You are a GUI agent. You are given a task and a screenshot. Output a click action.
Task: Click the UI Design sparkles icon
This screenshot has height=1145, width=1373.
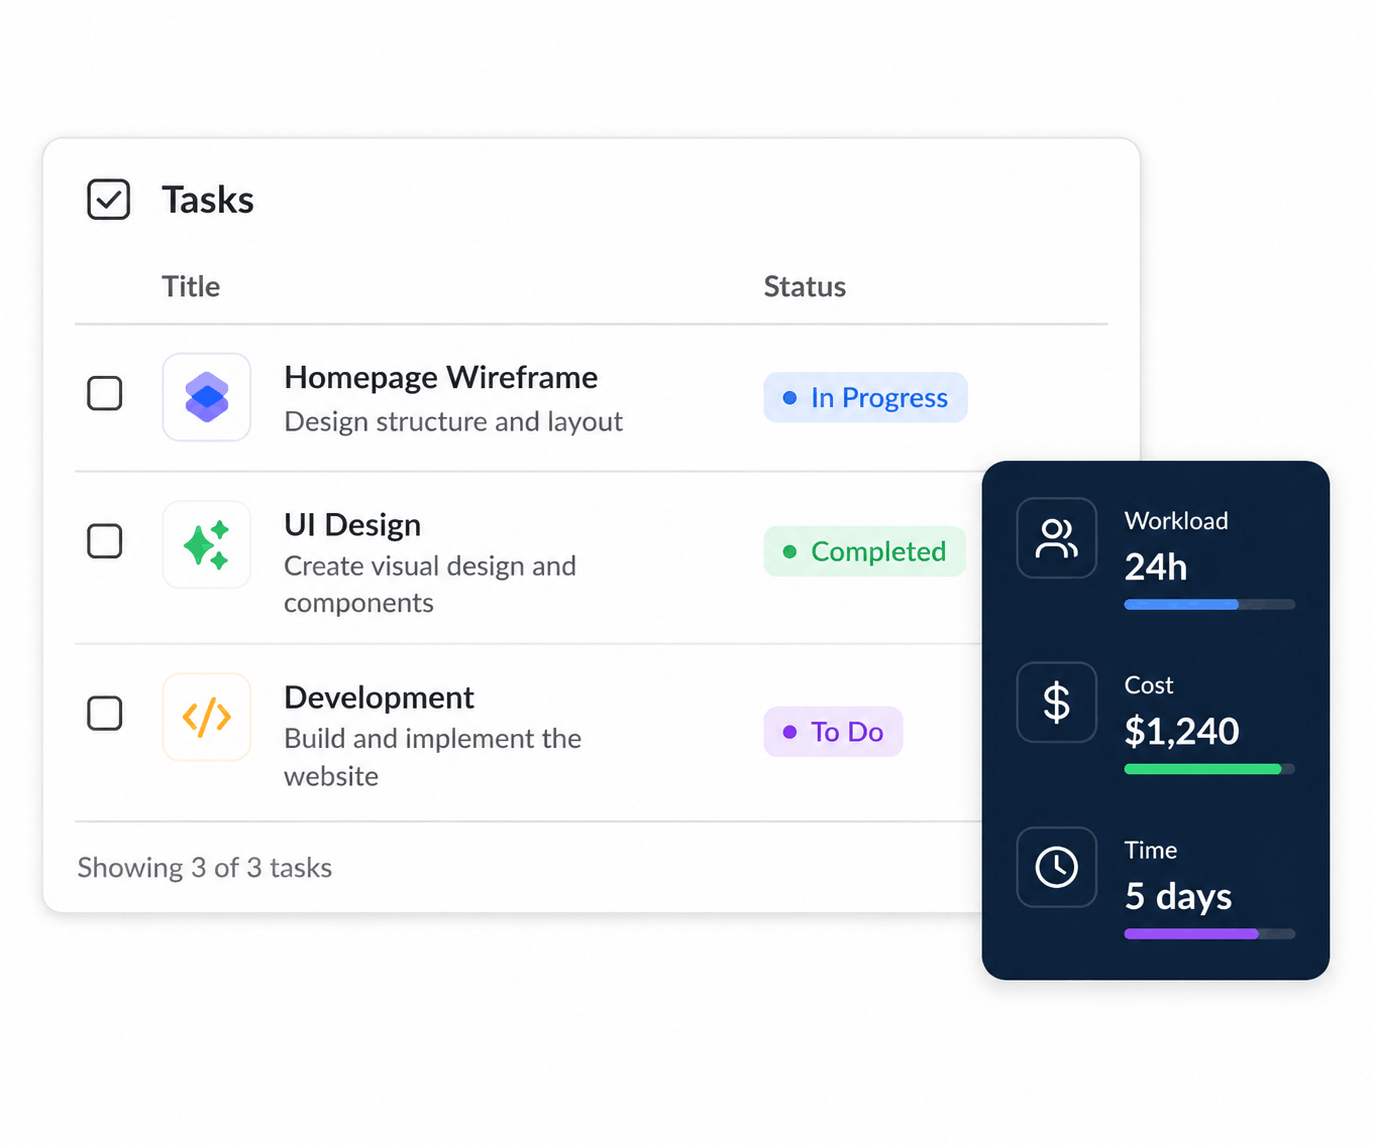[x=207, y=545]
